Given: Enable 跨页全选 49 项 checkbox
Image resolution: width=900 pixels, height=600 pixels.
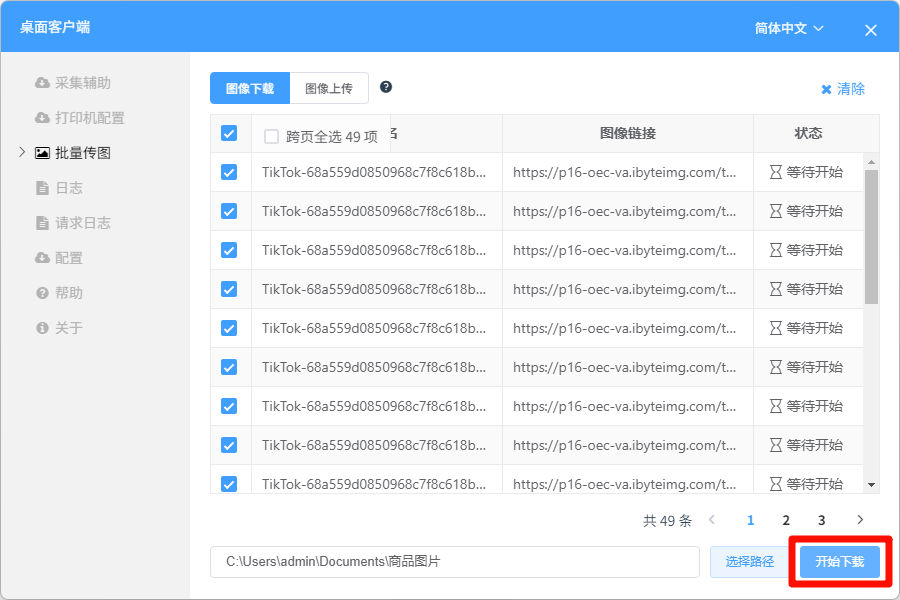Looking at the screenshot, I should (271, 137).
